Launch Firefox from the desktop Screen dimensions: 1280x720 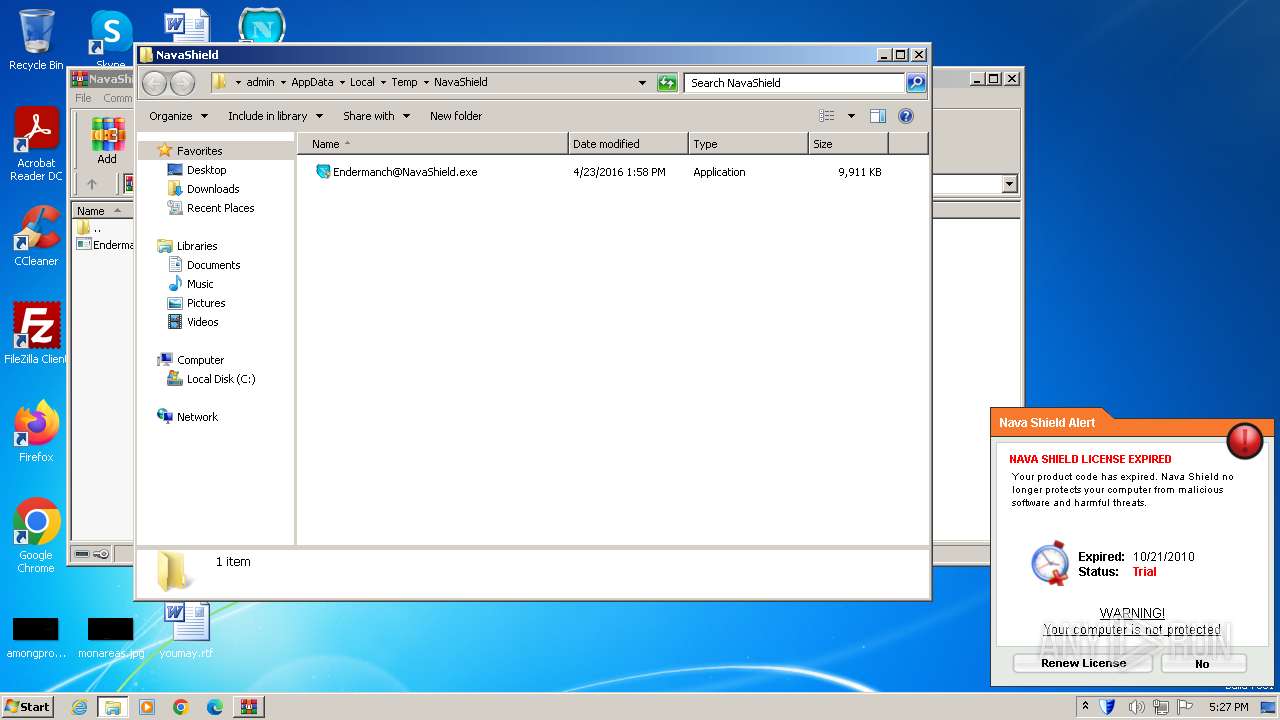click(x=36, y=432)
